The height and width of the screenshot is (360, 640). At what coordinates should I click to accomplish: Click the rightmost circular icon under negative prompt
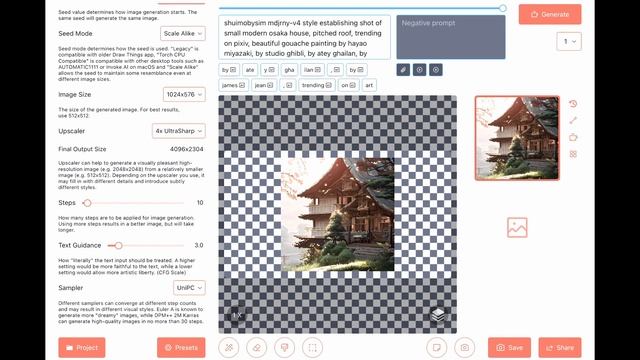[436, 70]
